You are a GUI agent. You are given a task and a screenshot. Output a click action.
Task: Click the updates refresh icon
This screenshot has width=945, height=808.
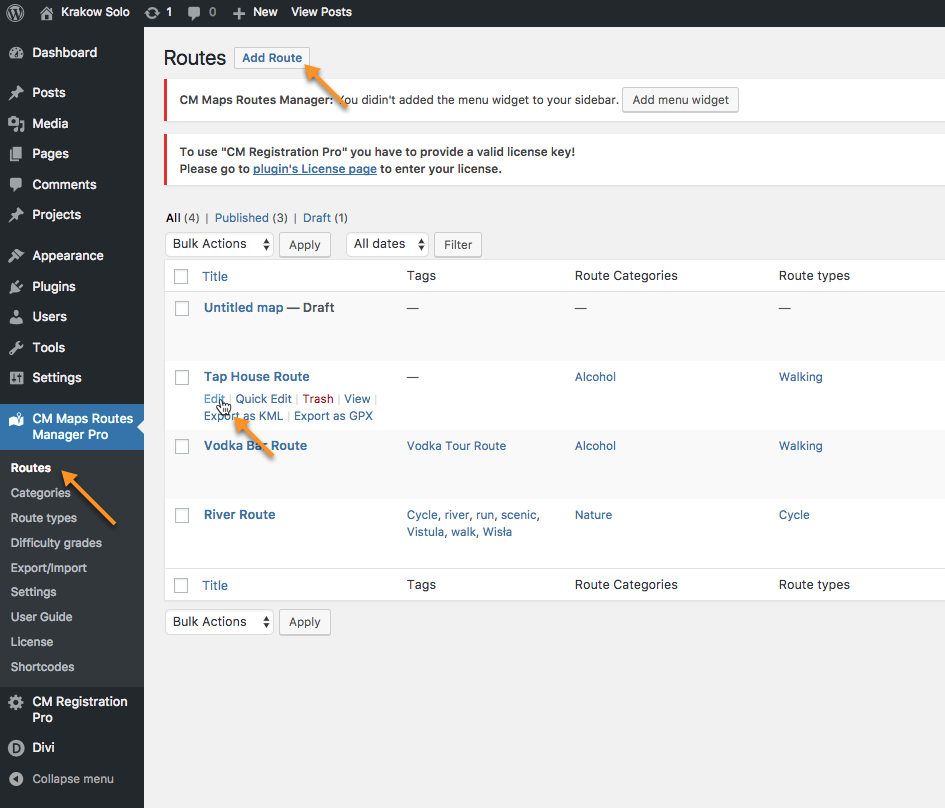point(152,13)
